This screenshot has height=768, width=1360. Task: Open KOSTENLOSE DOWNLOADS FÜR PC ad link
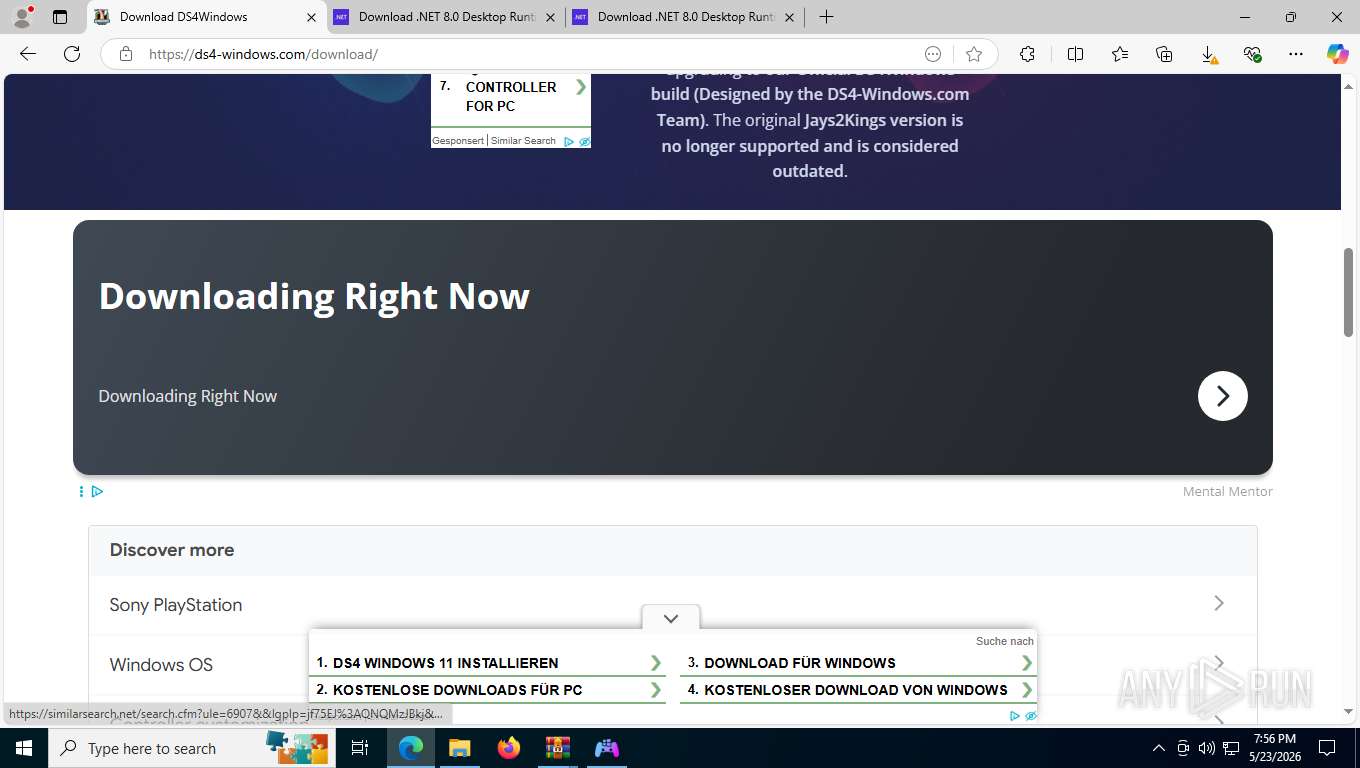click(x=457, y=690)
